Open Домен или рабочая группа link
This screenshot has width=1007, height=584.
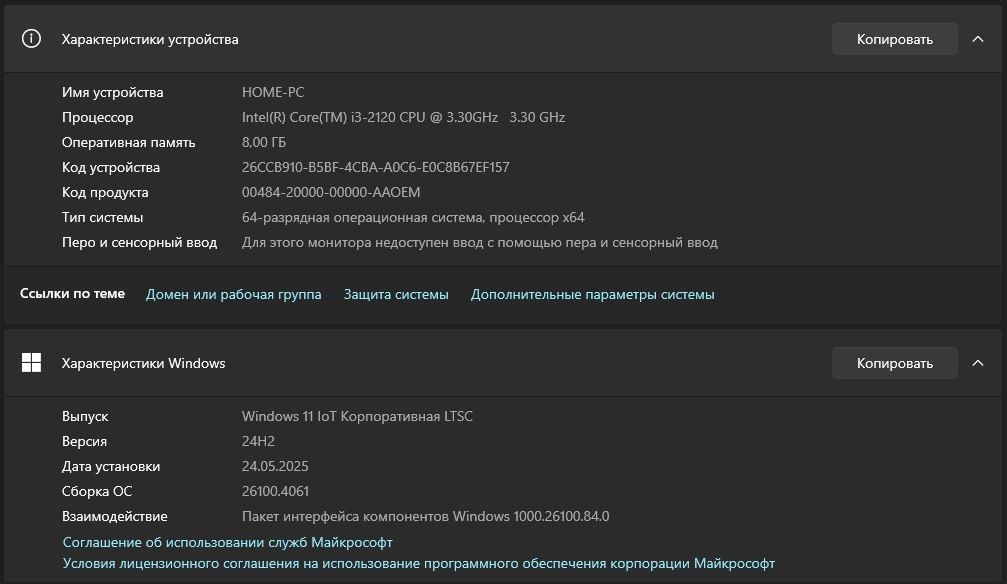click(x=233, y=294)
